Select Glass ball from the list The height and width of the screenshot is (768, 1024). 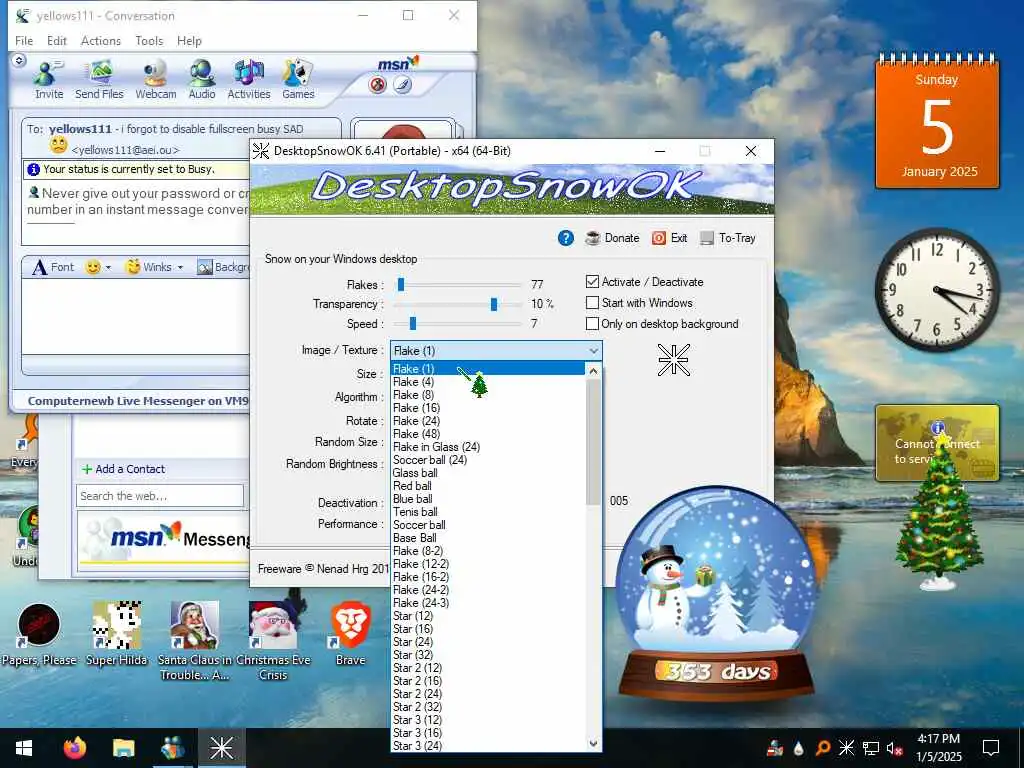coord(488,473)
